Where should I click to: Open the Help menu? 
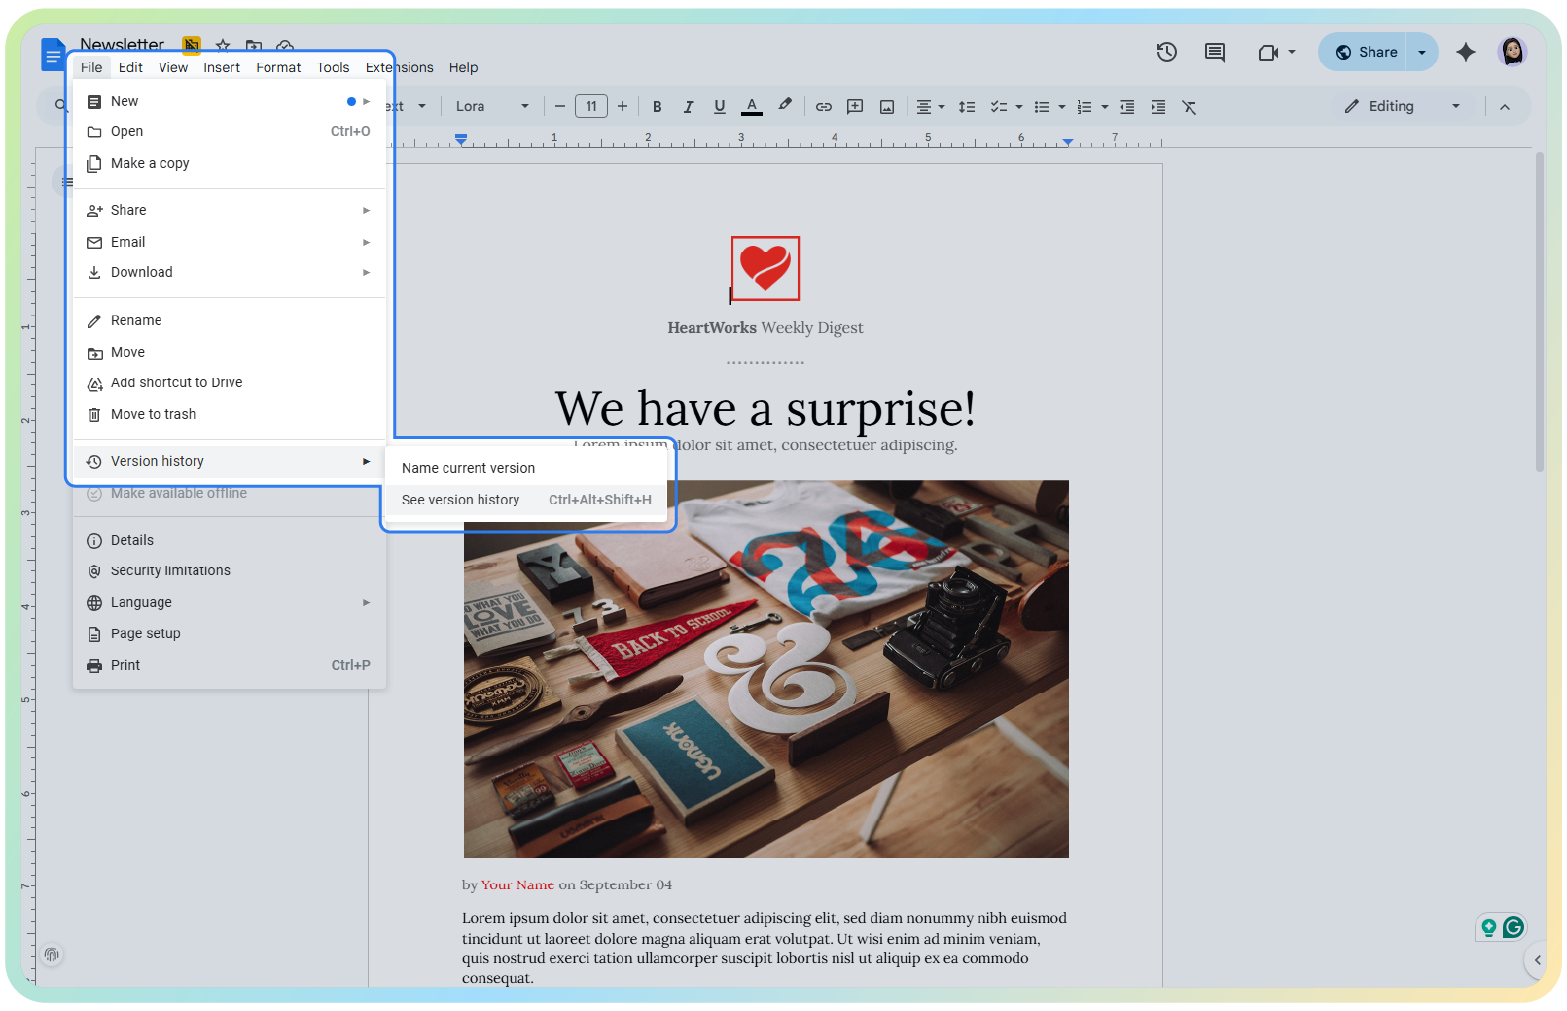pos(463,67)
